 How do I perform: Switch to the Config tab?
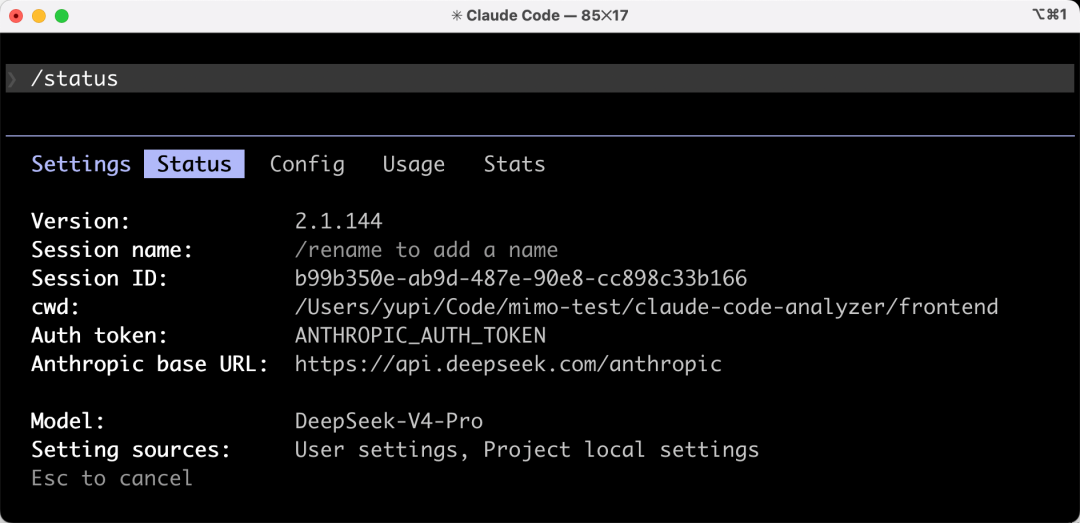(307, 164)
